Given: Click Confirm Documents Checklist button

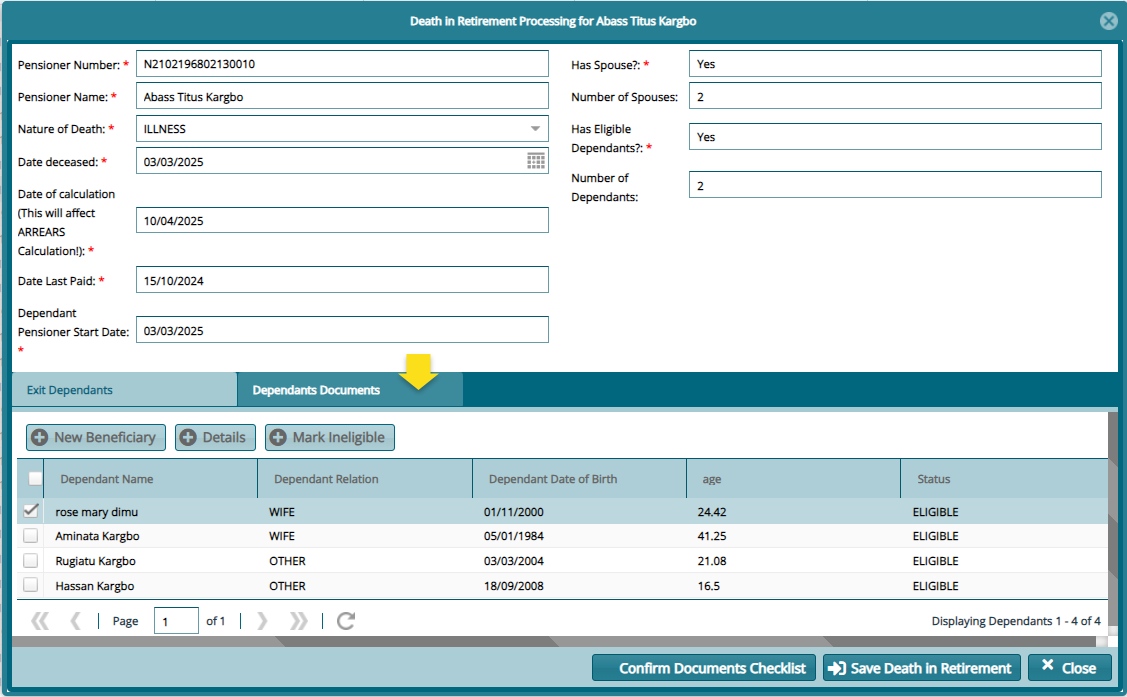Looking at the screenshot, I should 704,668.
